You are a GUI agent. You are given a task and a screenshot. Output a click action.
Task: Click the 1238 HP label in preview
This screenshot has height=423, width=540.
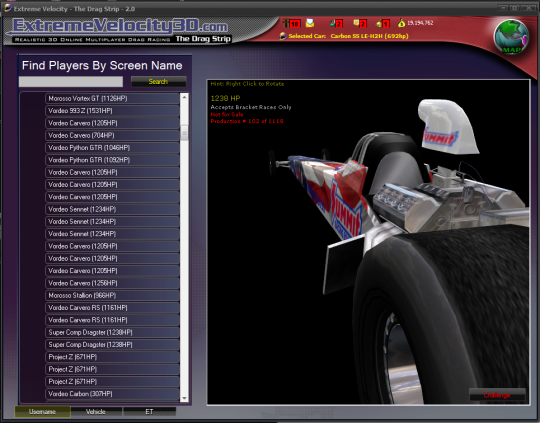(x=225, y=98)
